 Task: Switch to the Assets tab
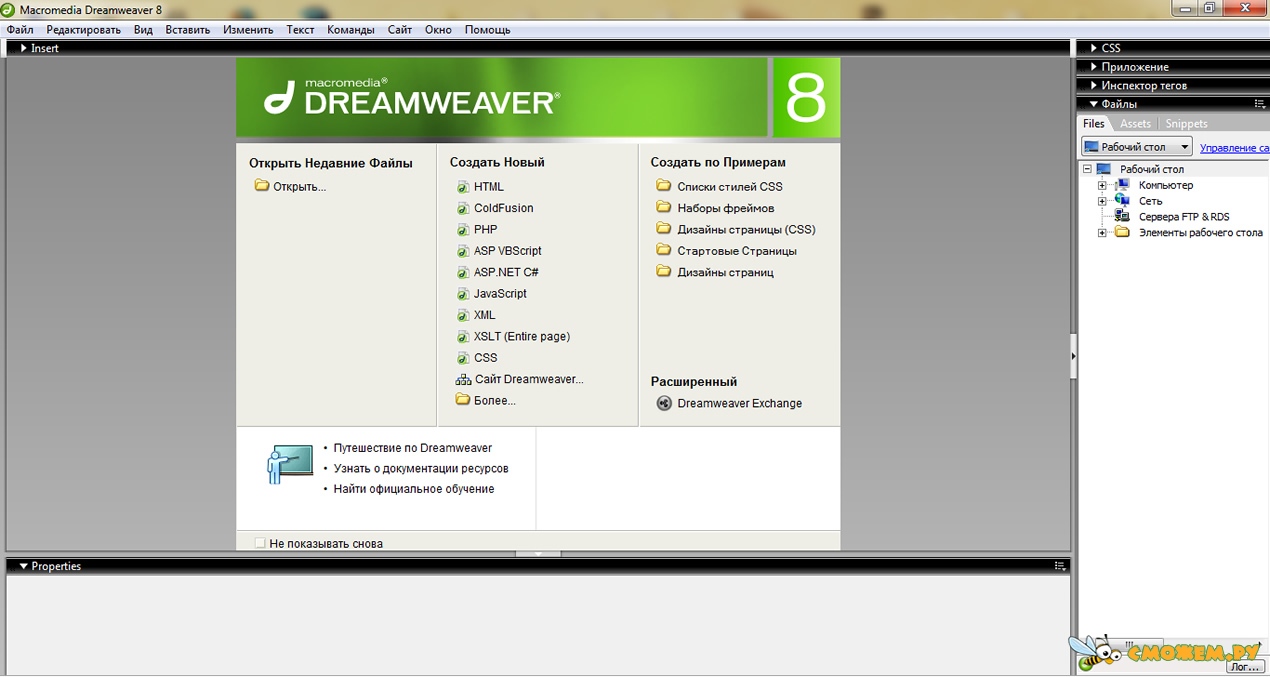click(1135, 124)
